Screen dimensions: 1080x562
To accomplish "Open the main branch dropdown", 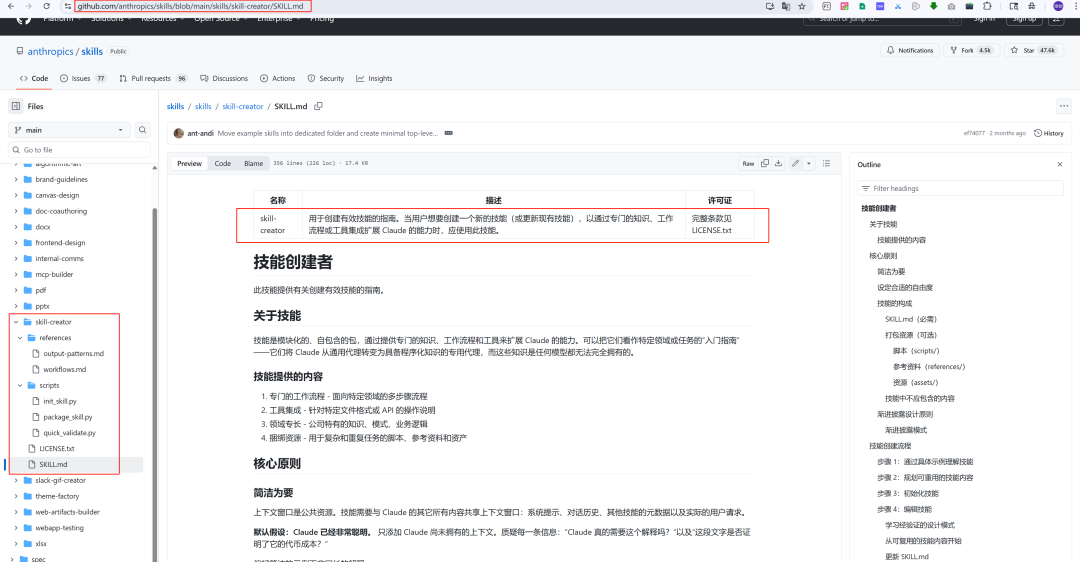I will (70, 130).
